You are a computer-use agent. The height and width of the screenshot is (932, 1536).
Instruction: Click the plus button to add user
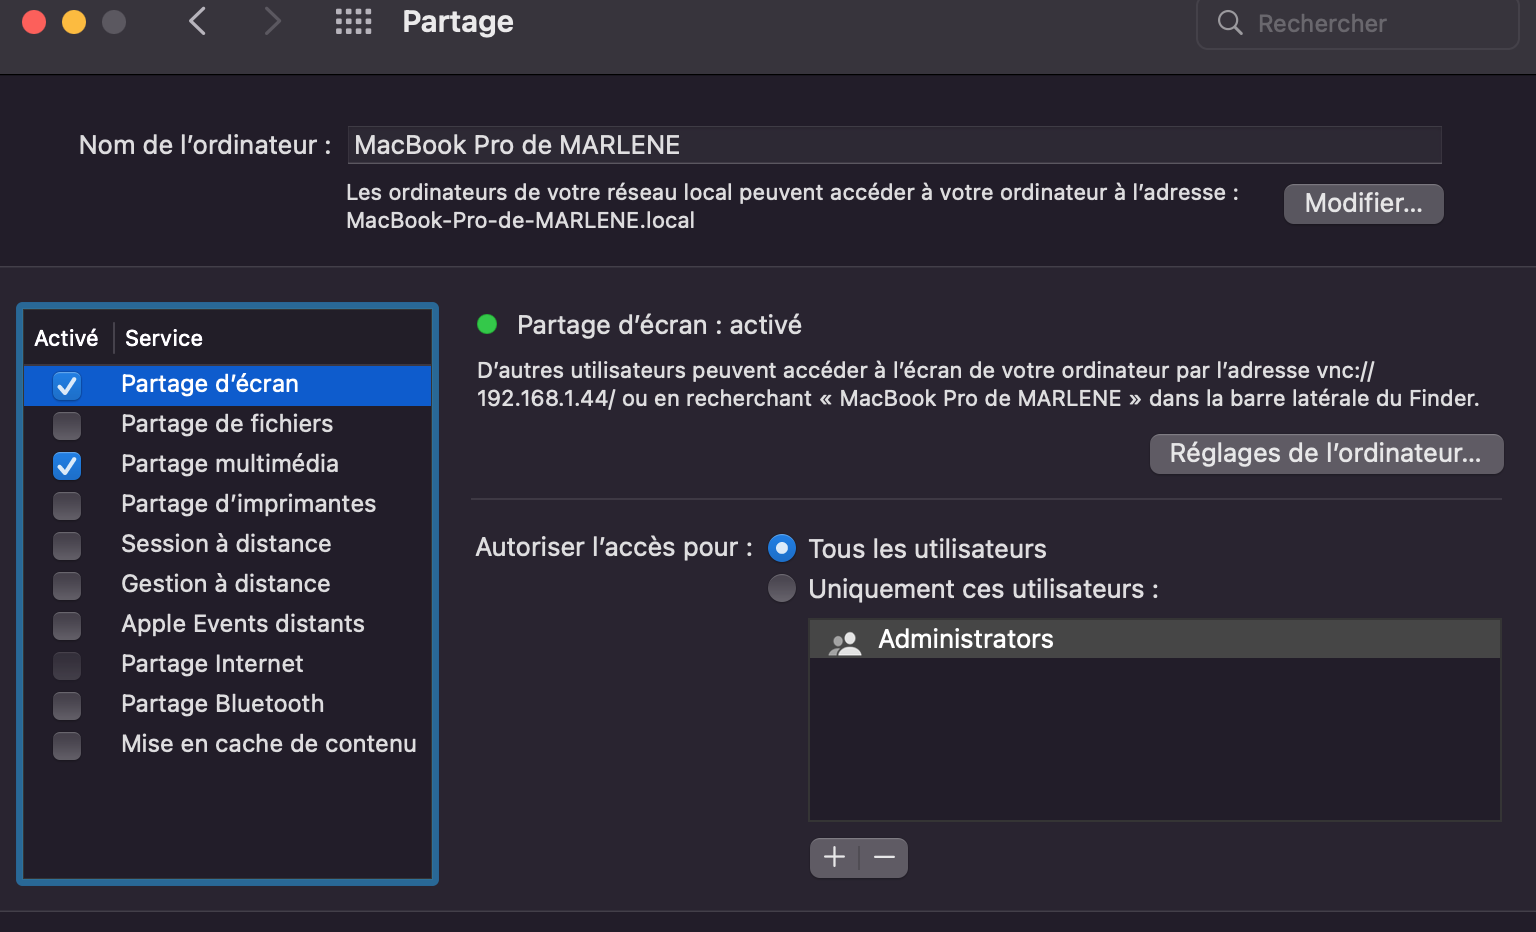click(834, 857)
